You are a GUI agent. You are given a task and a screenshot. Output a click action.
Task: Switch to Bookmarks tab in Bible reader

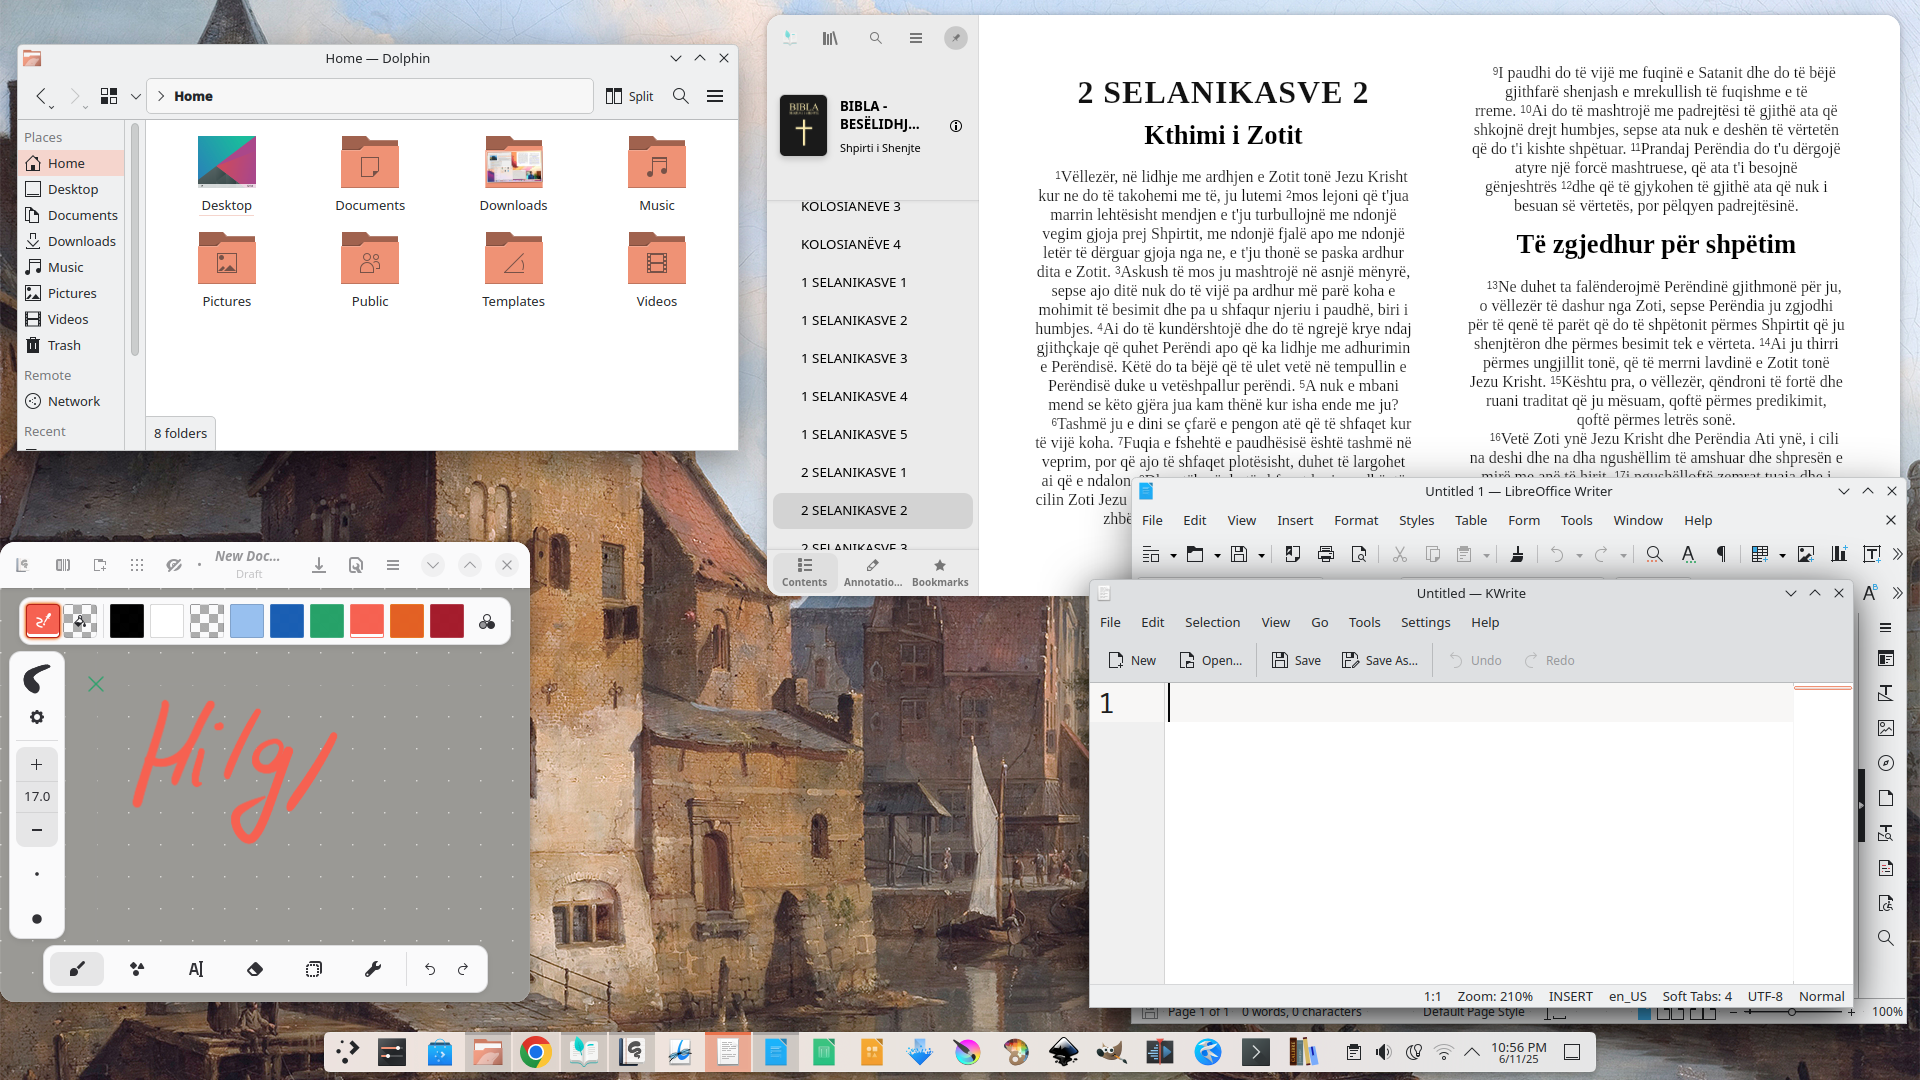point(940,572)
